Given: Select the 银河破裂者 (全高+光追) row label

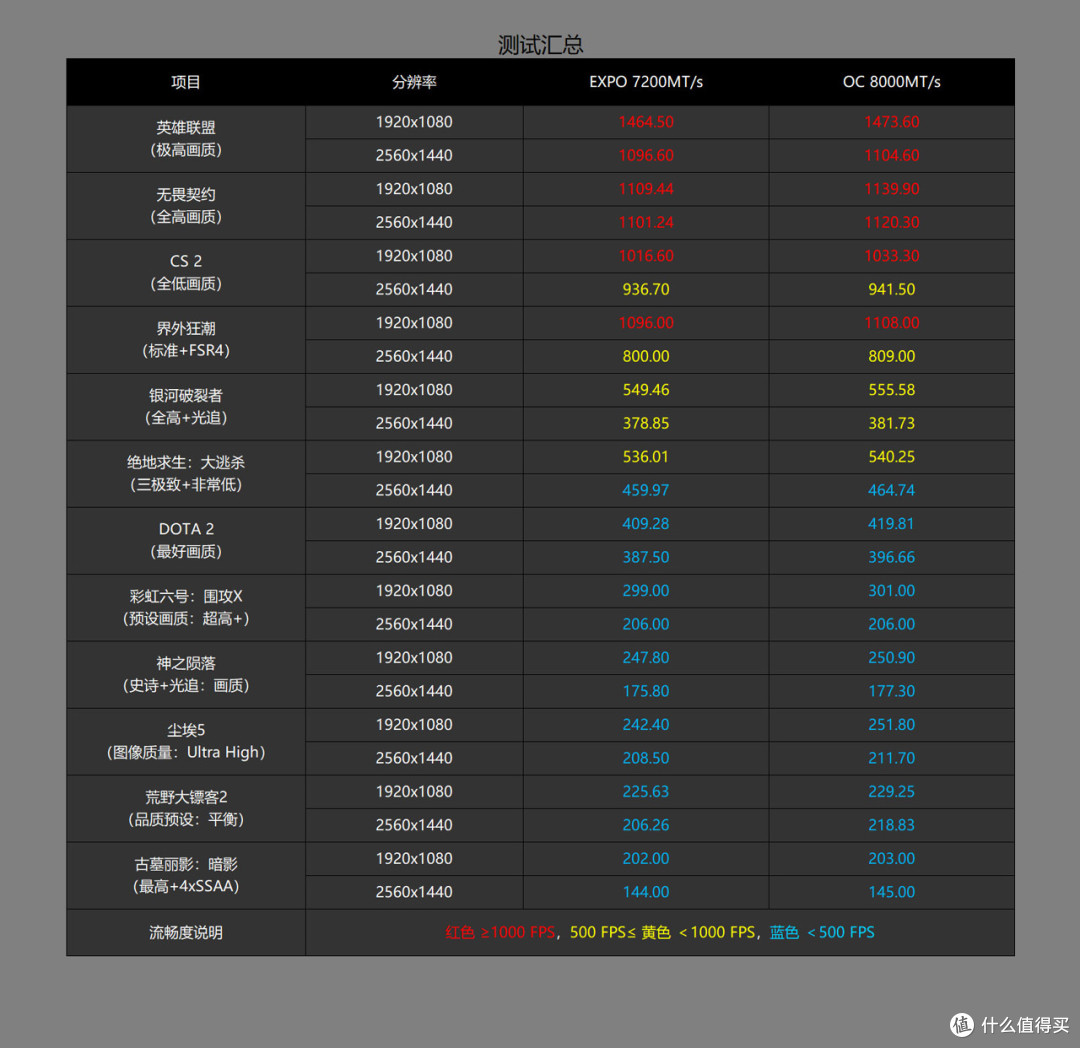Looking at the screenshot, I should click(185, 406).
